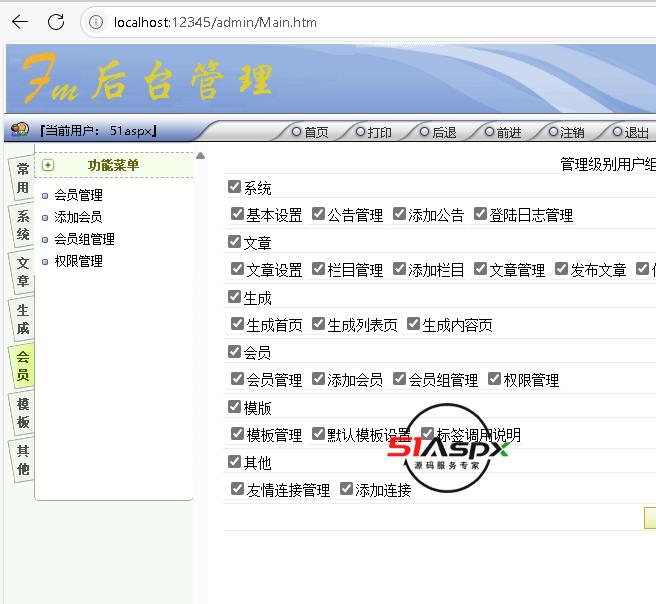This screenshot has height=604, width=656.
Task: Switch to the 生成 side tab
Action: (x=22, y=319)
